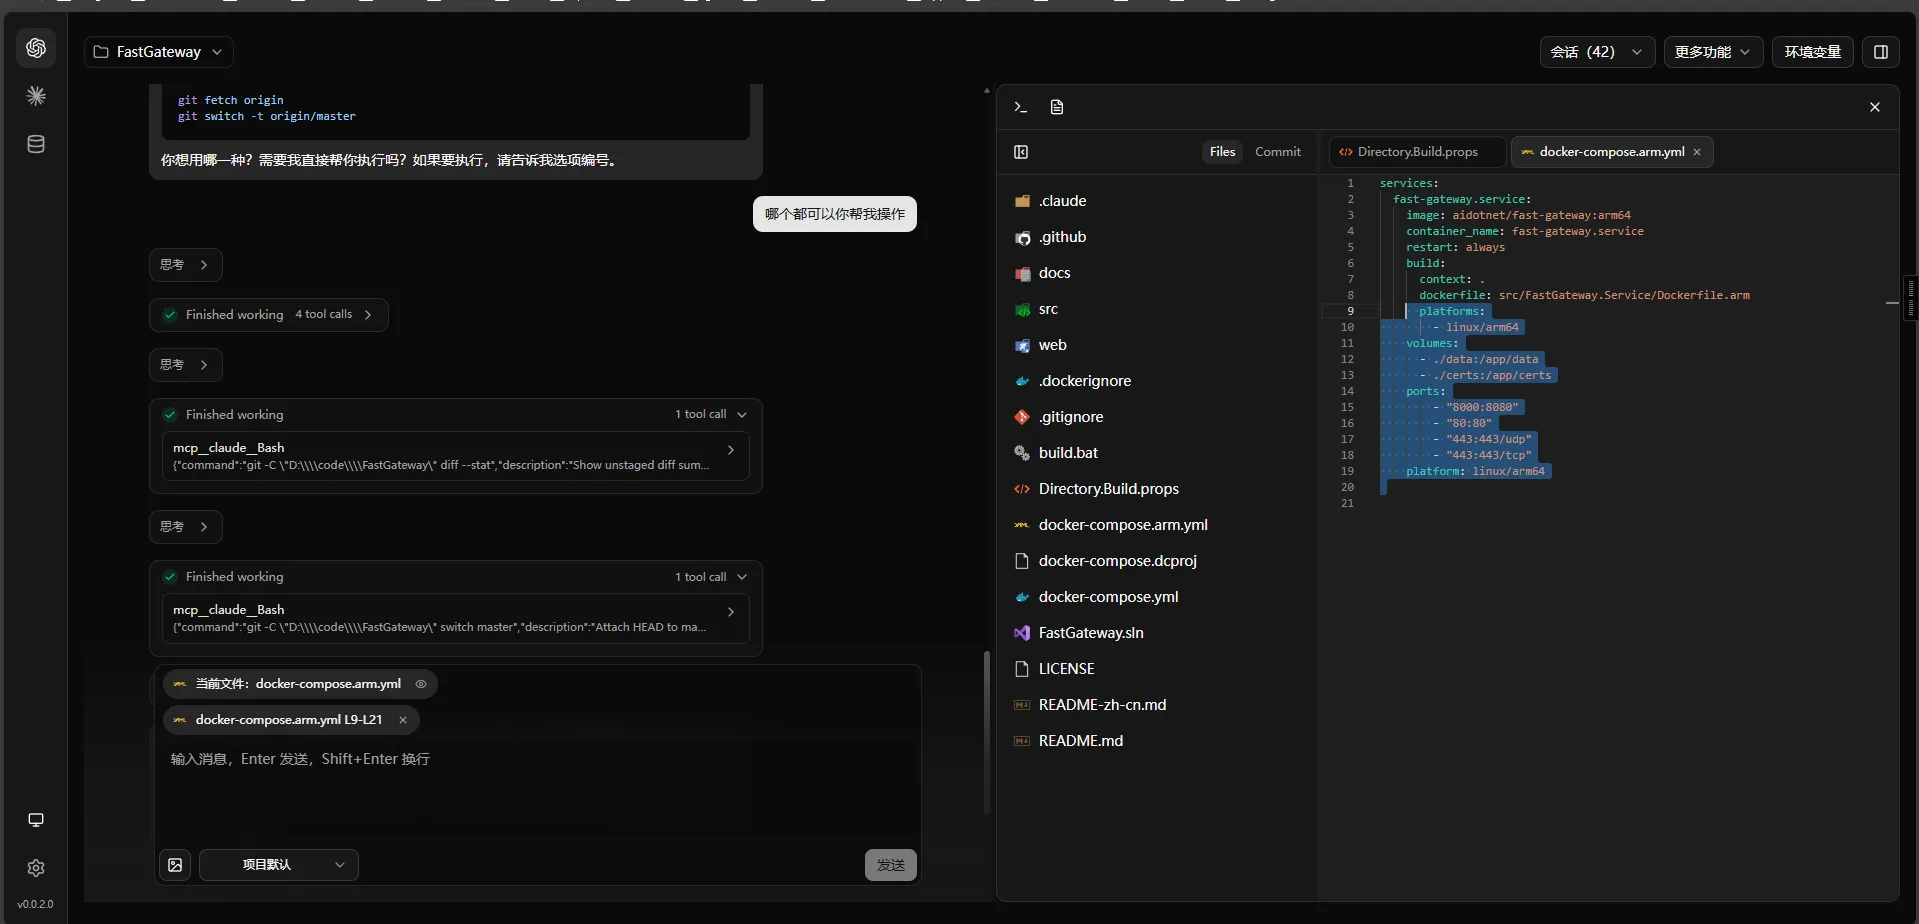Open README-zh-cn.md file
Image resolution: width=1919 pixels, height=924 pixels.
click(x=1156, y=705)
